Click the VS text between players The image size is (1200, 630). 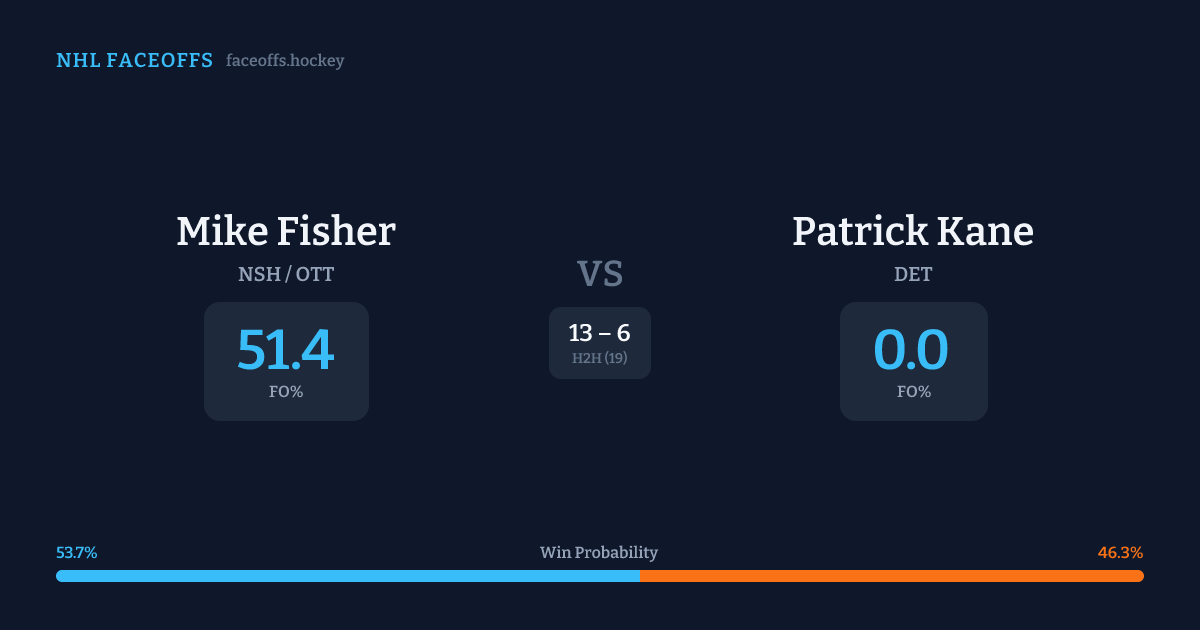600,273
